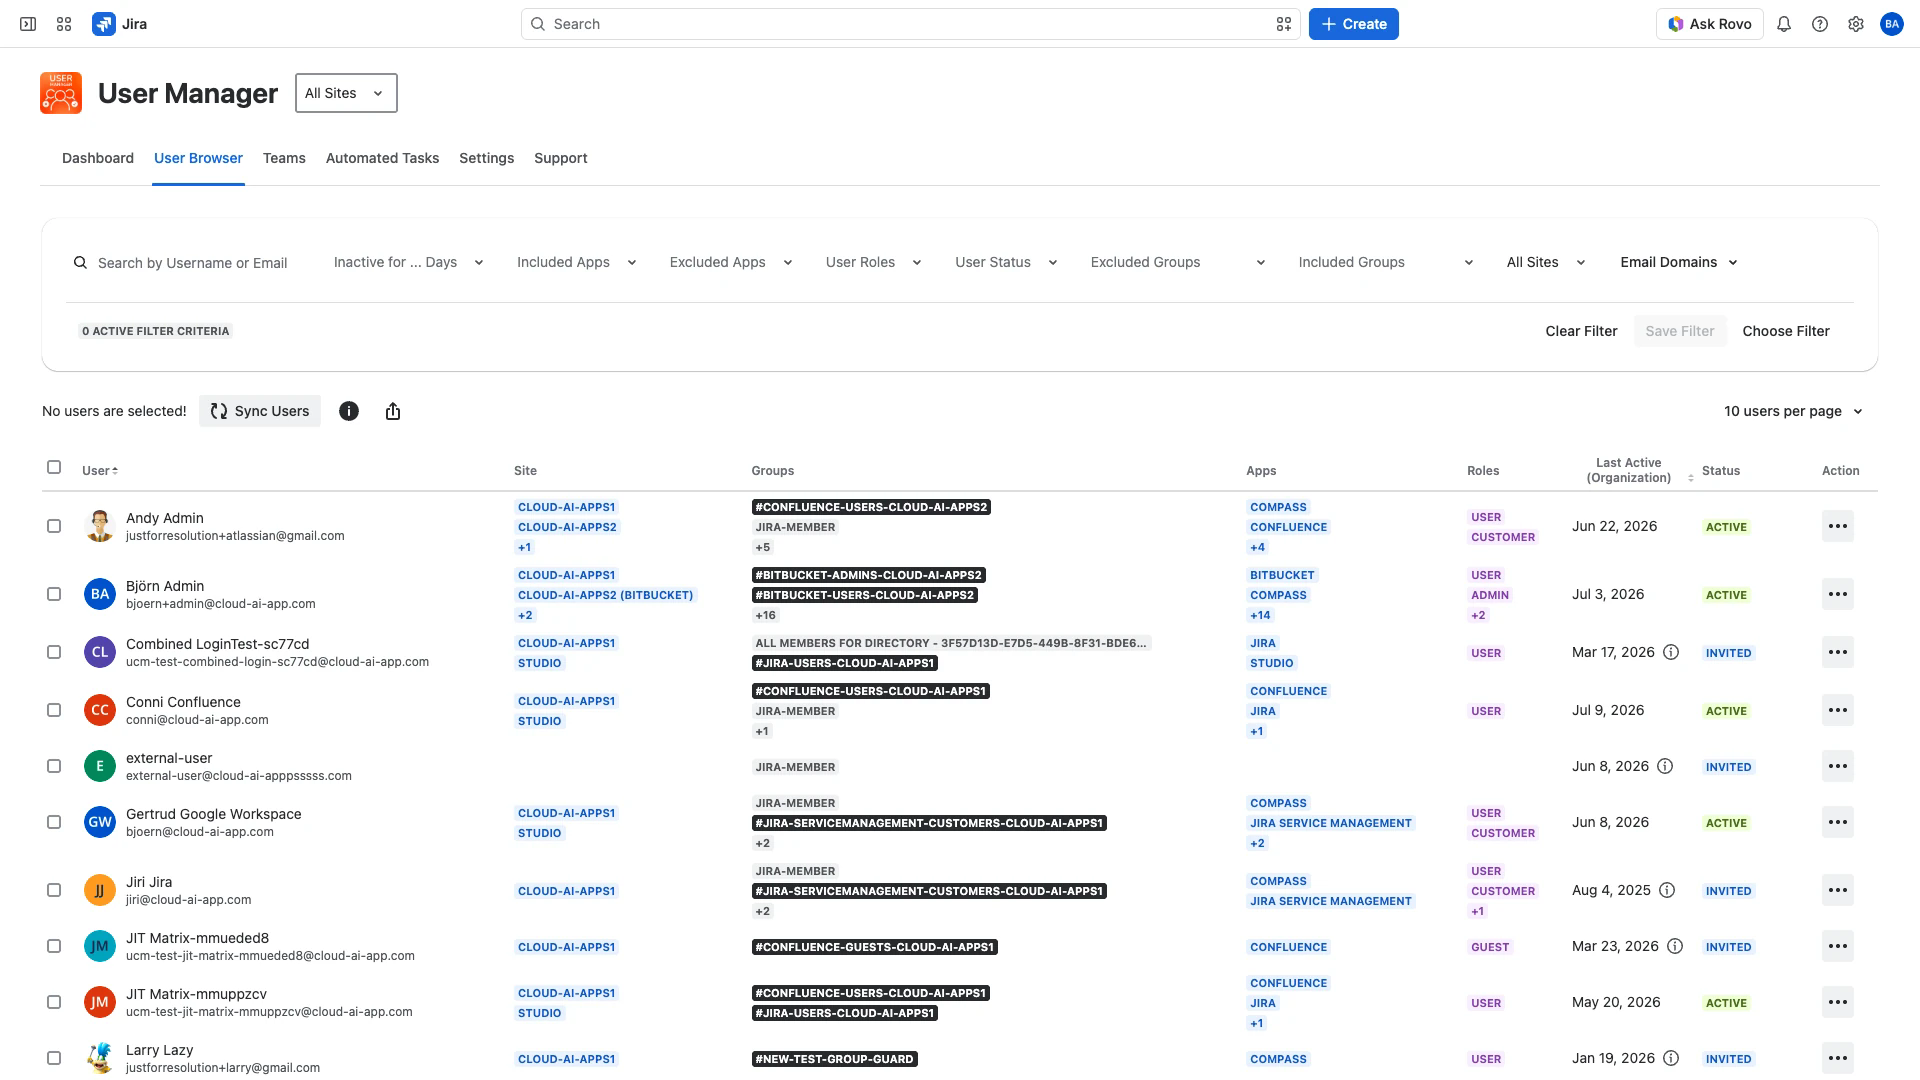This screenshot has width=1920, height=1080.
Task: Open actions menu for JIT Matrix-mmuppzcv
Action: [x=1838, y=1002]
